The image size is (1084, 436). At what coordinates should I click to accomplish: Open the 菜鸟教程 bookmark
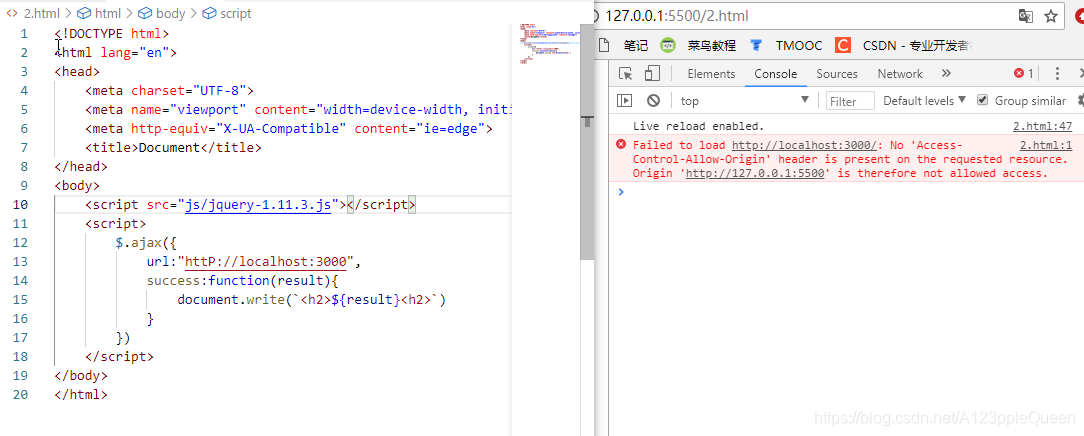click(698, 46)
